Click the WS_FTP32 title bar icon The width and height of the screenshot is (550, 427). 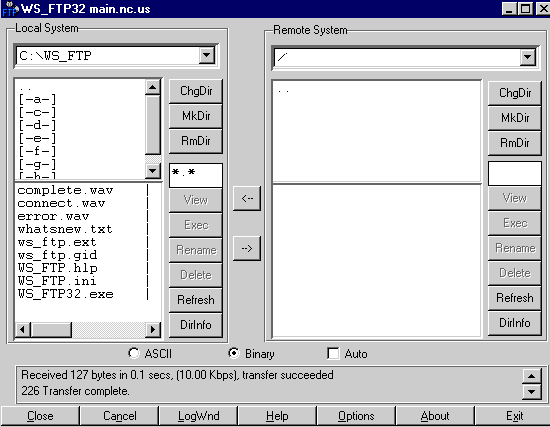(10, 9)
